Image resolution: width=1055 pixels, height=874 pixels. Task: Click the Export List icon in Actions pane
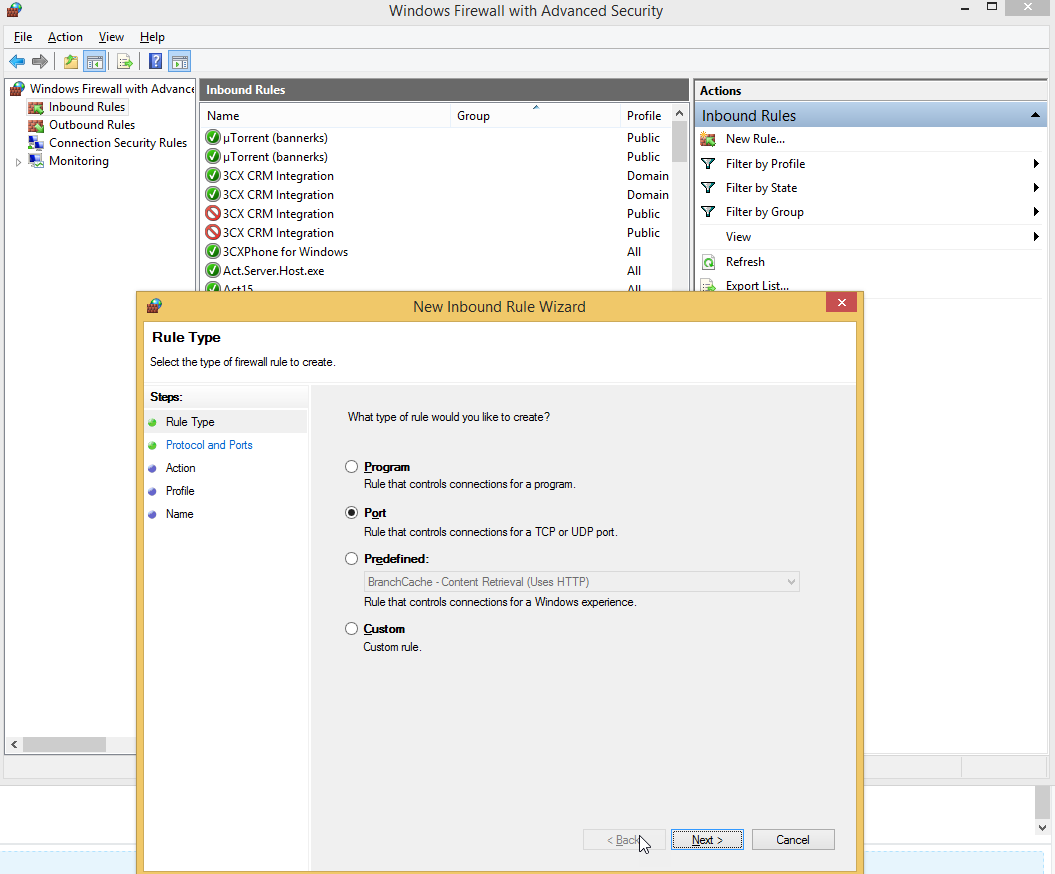click(x=708, y=286)
